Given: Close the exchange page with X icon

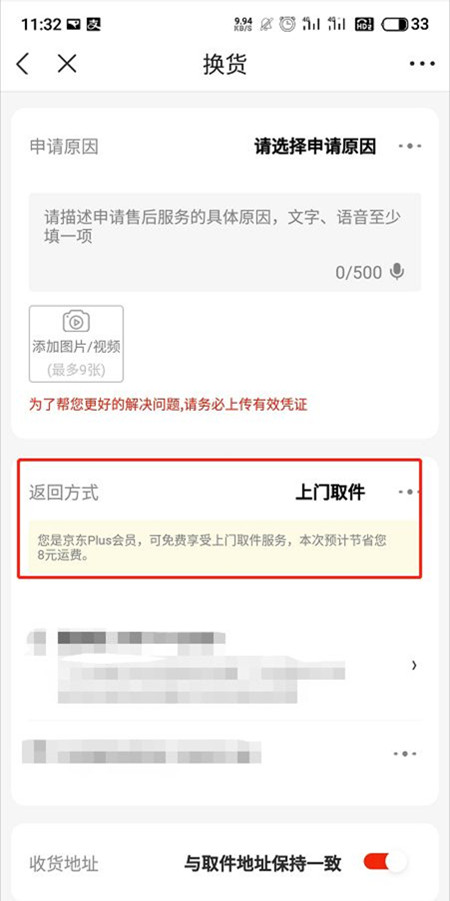Looking at the screenshot, I should pyautogui.click(x=67, y=64).
